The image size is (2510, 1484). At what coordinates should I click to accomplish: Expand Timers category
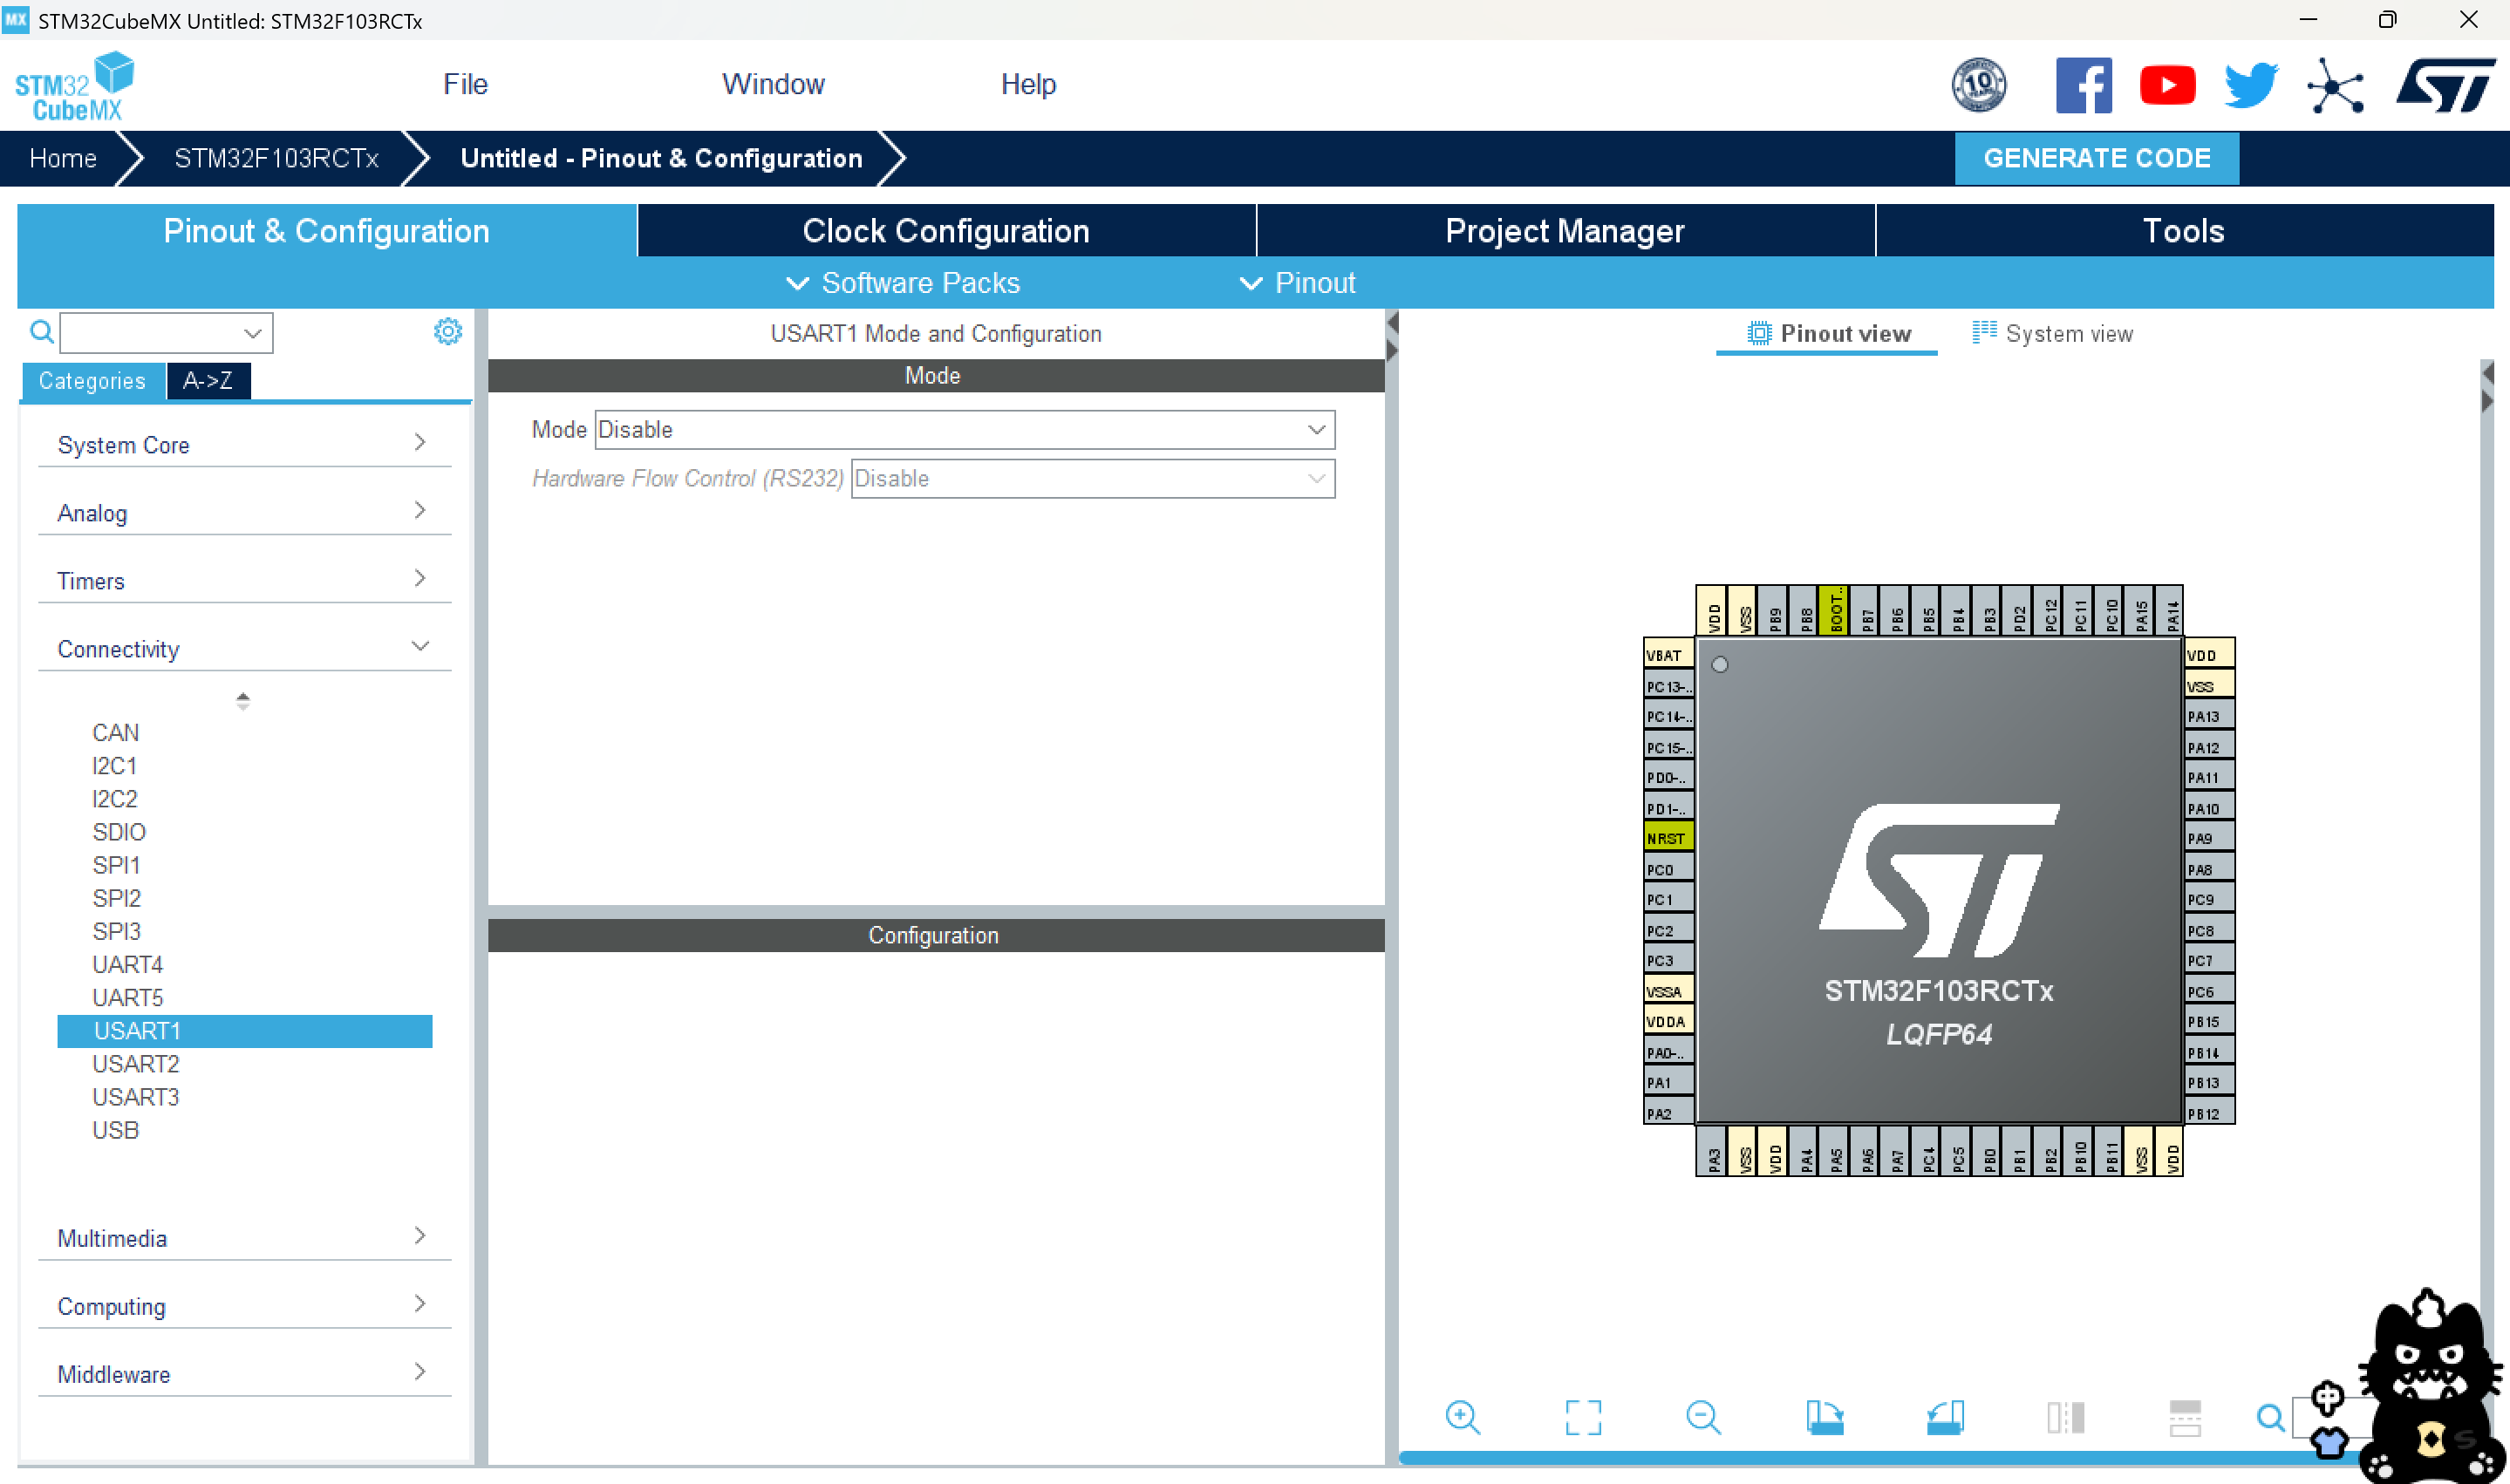[x=244, y=580]
